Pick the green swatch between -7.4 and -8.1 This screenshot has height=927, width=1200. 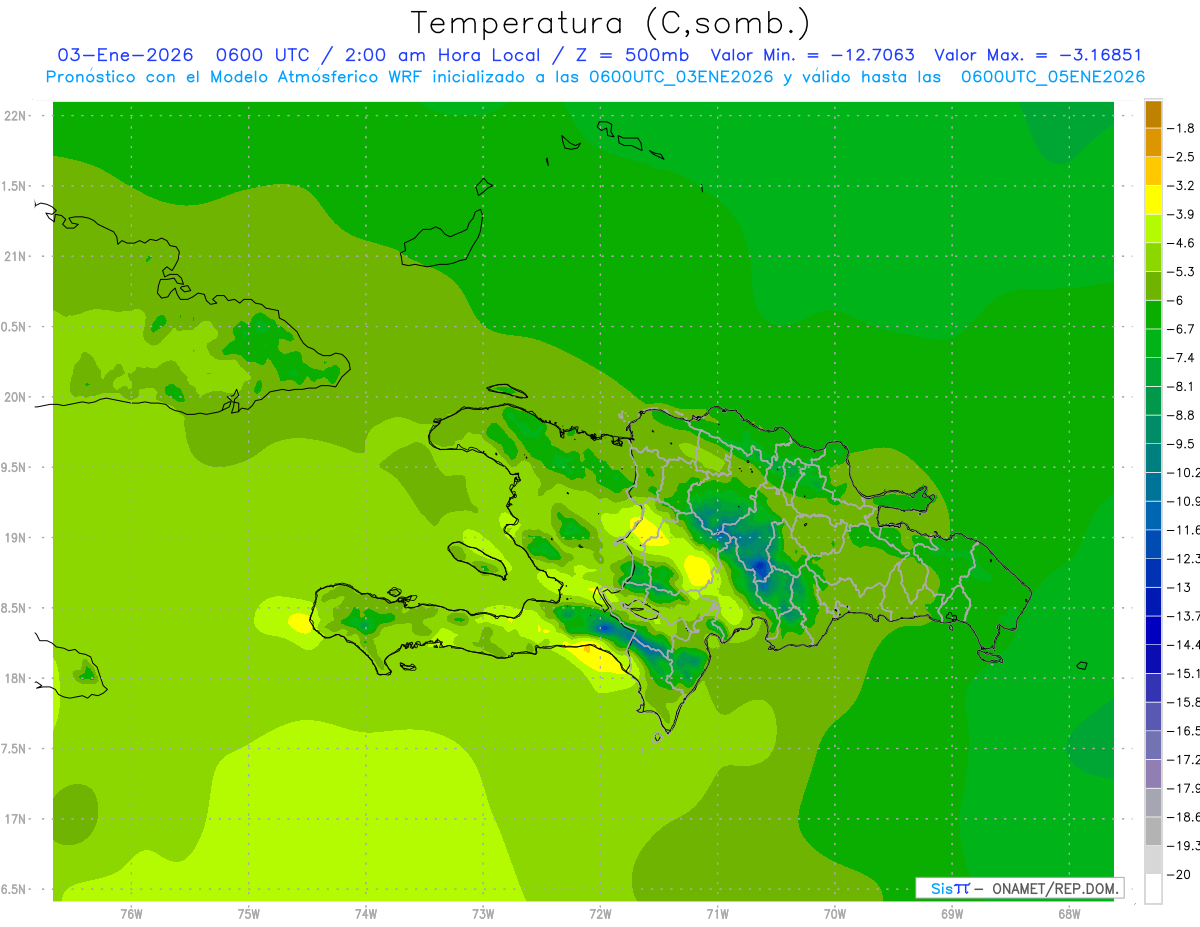click(1153, 372)
